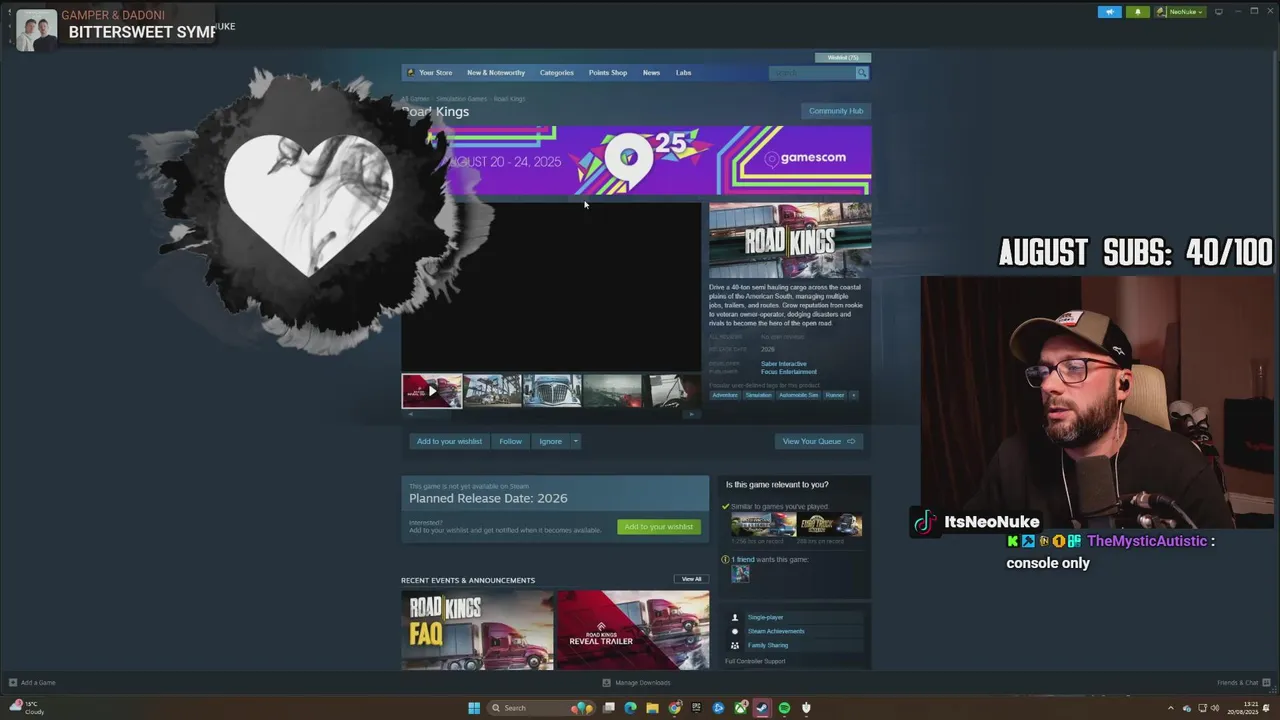
Task: Click the Single-player feature link
Action: (766, 617)
